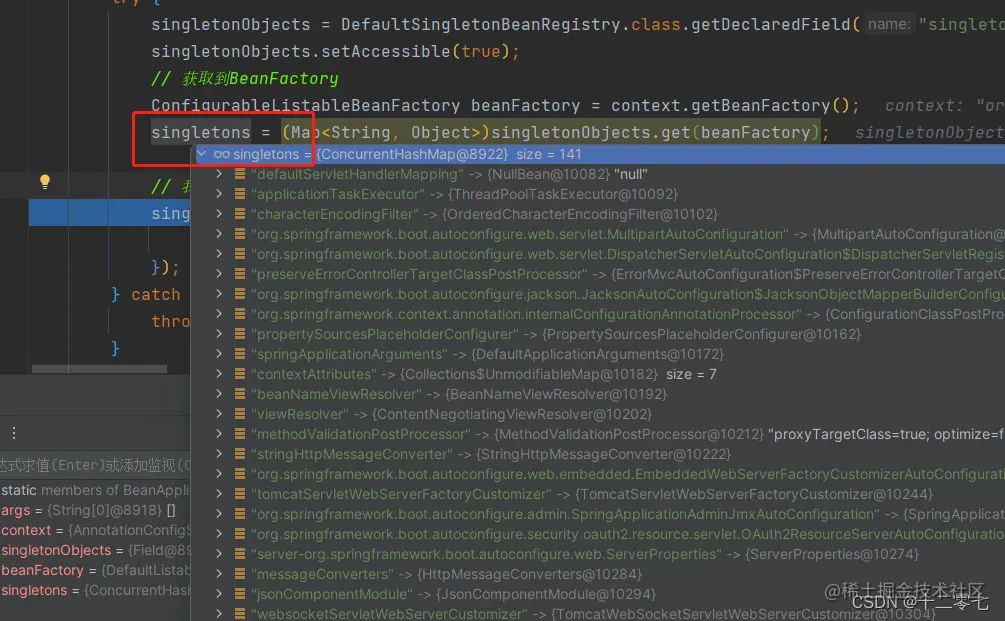This screenshot has width=1005, height=621.
Task: Select the context variable row
Action: point(95,530)
